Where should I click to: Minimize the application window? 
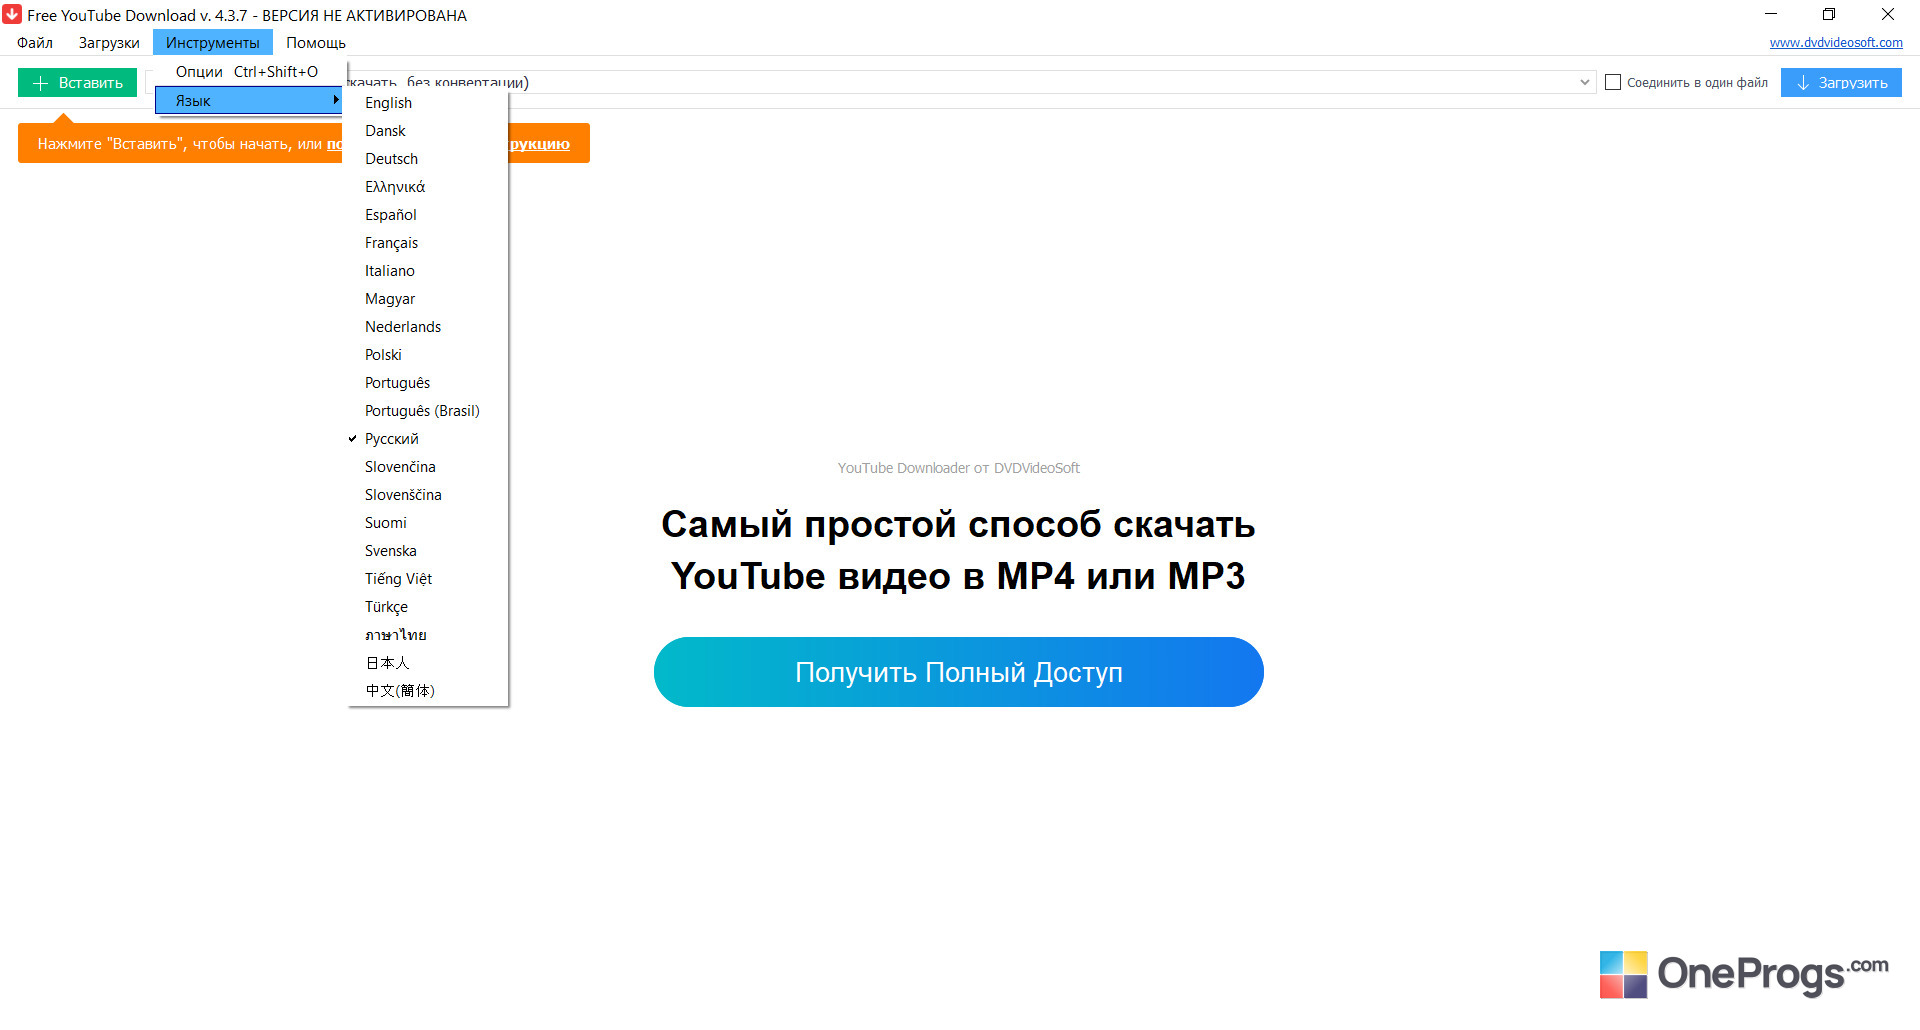pos(1771,14)
